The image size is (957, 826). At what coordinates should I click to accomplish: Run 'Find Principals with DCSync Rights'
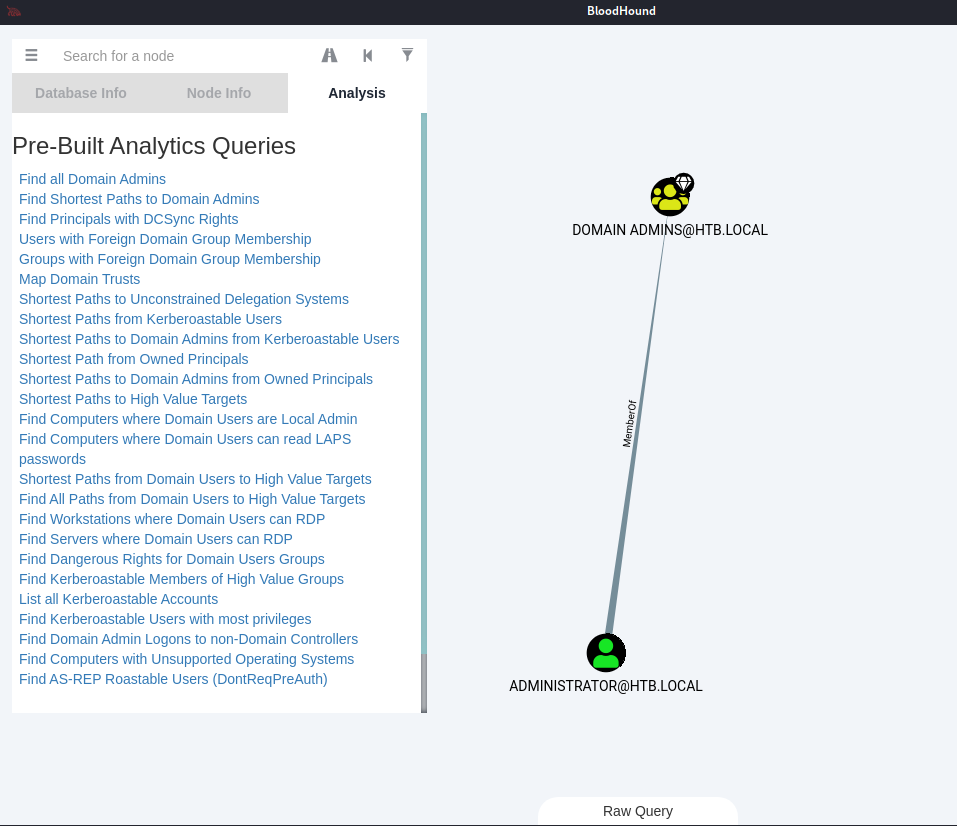pos(128,219)
